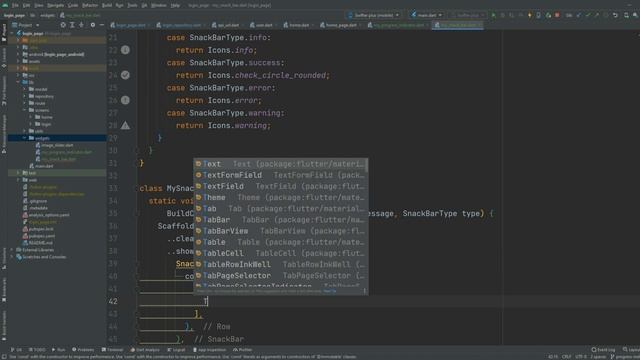
Task: Expand Scratches and Consoles node
Action: click(x=12, y=257)
